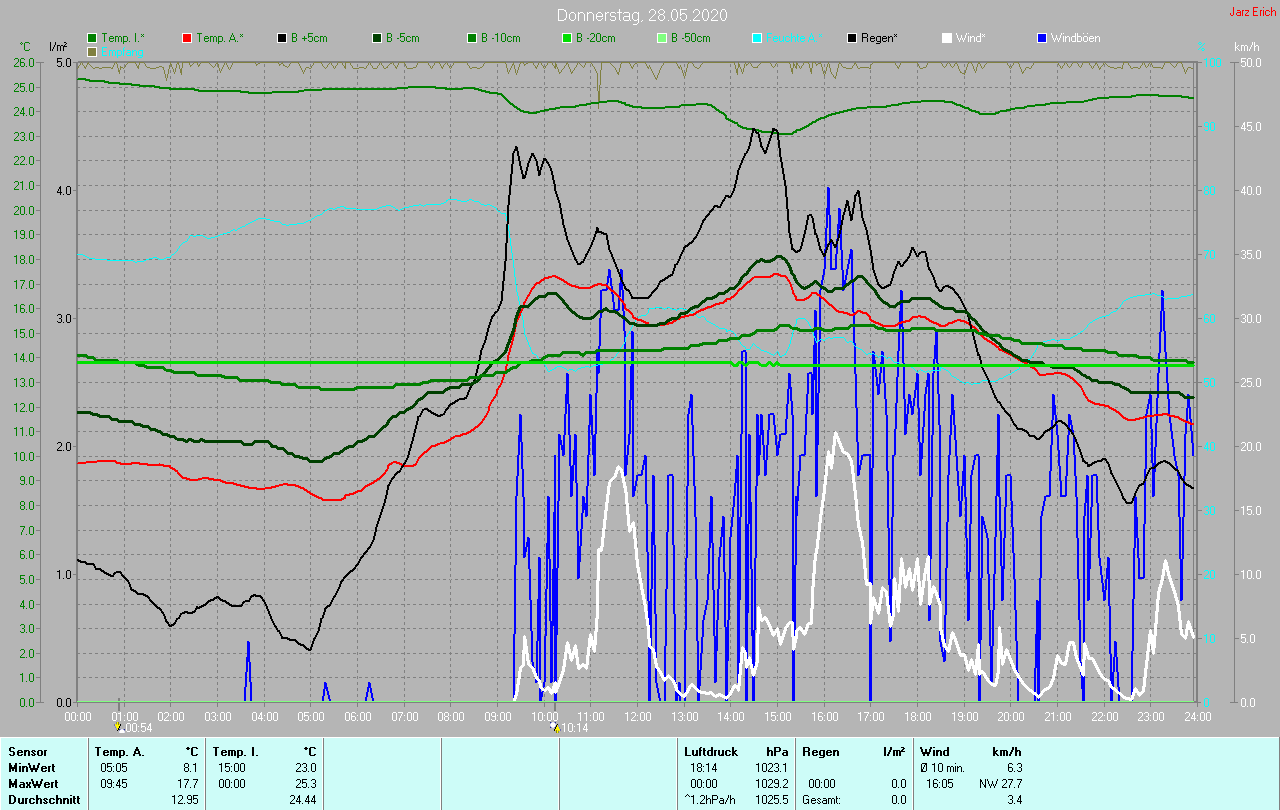Viewport: 1280px width, 810px height.
Task: Click the red Temp. A.* legend swatch
Action: point(188,38)
